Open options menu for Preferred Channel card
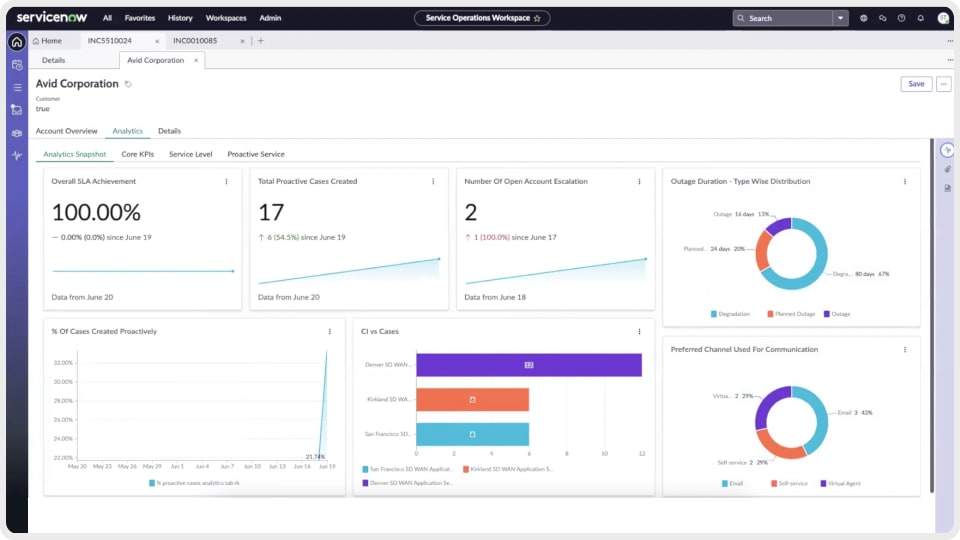The image size is (960, 540). 905,350
